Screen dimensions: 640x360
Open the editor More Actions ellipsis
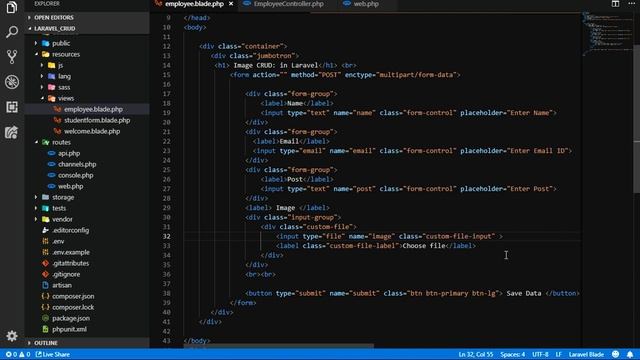(631, 3)
